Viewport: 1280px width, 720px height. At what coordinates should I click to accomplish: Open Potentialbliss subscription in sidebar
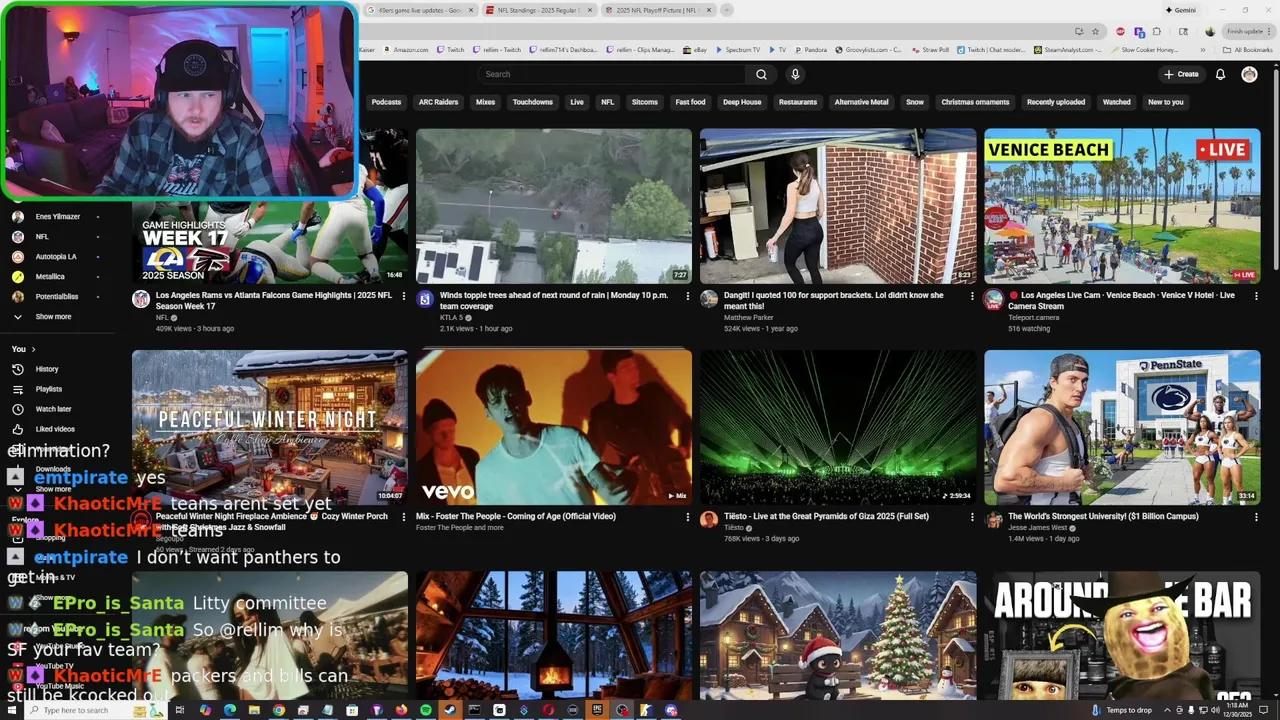click(x=57, y=296)
